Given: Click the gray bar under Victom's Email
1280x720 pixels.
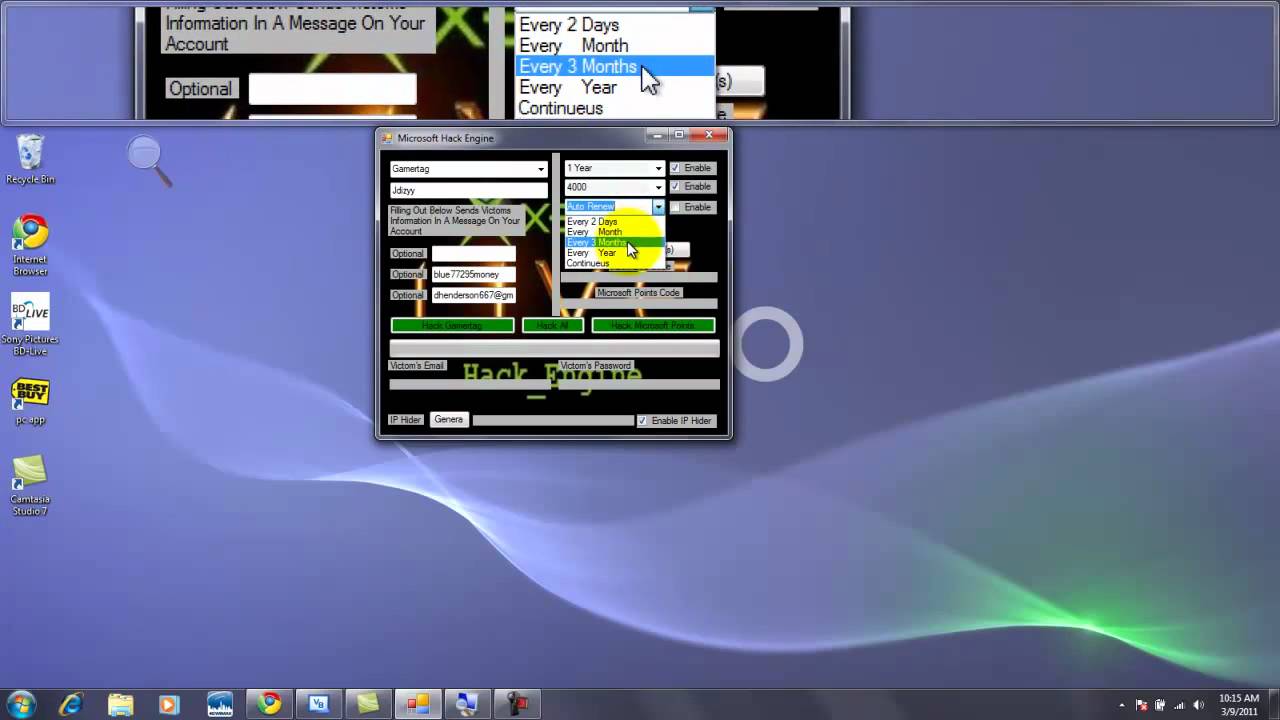Looking at the screenshot, I should coord(469,383).
